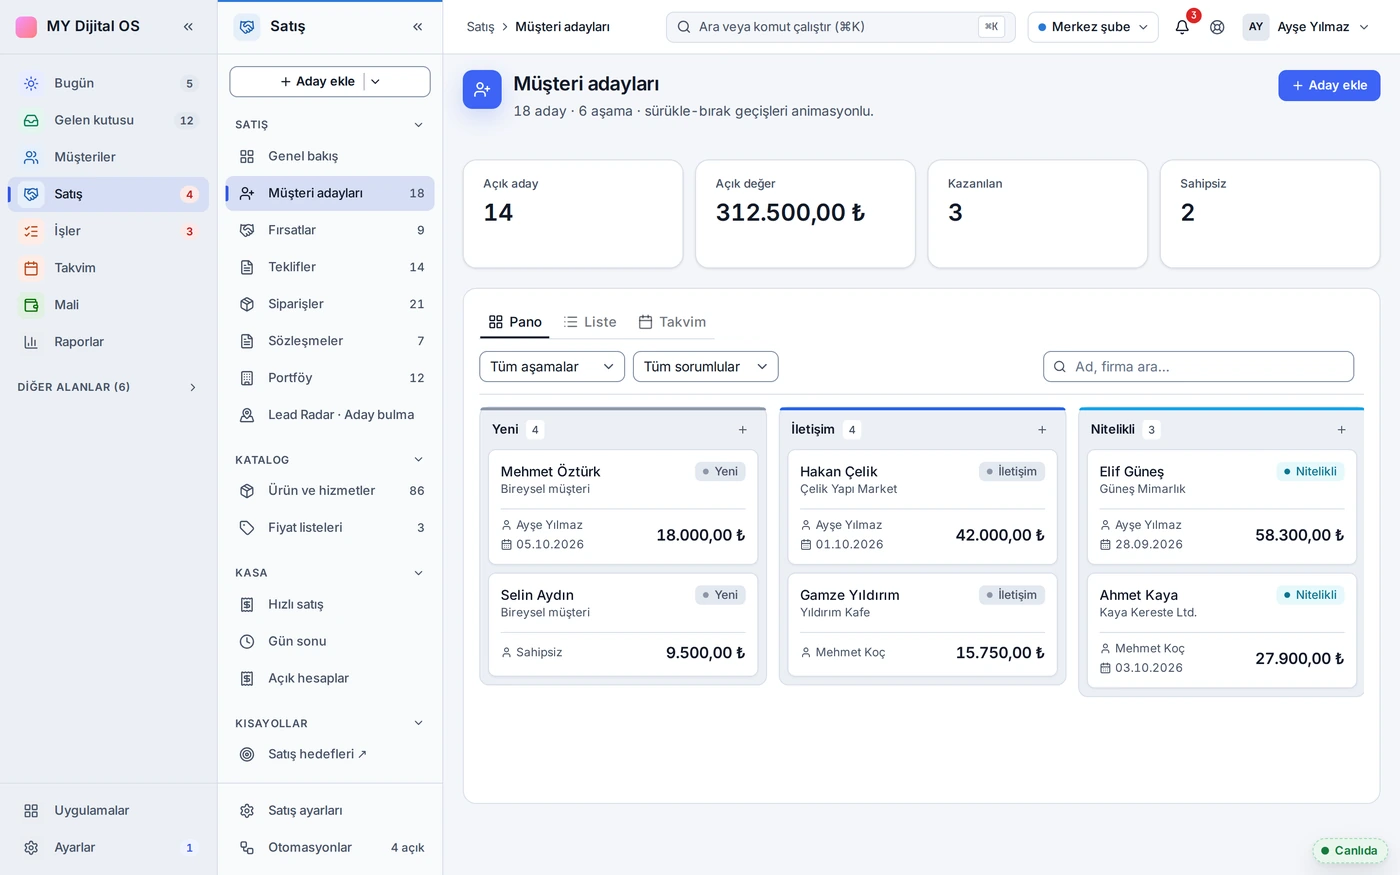Open Lead Radar aday bulma
This screenshot has width=1400, height=875.
click(330, 415)
